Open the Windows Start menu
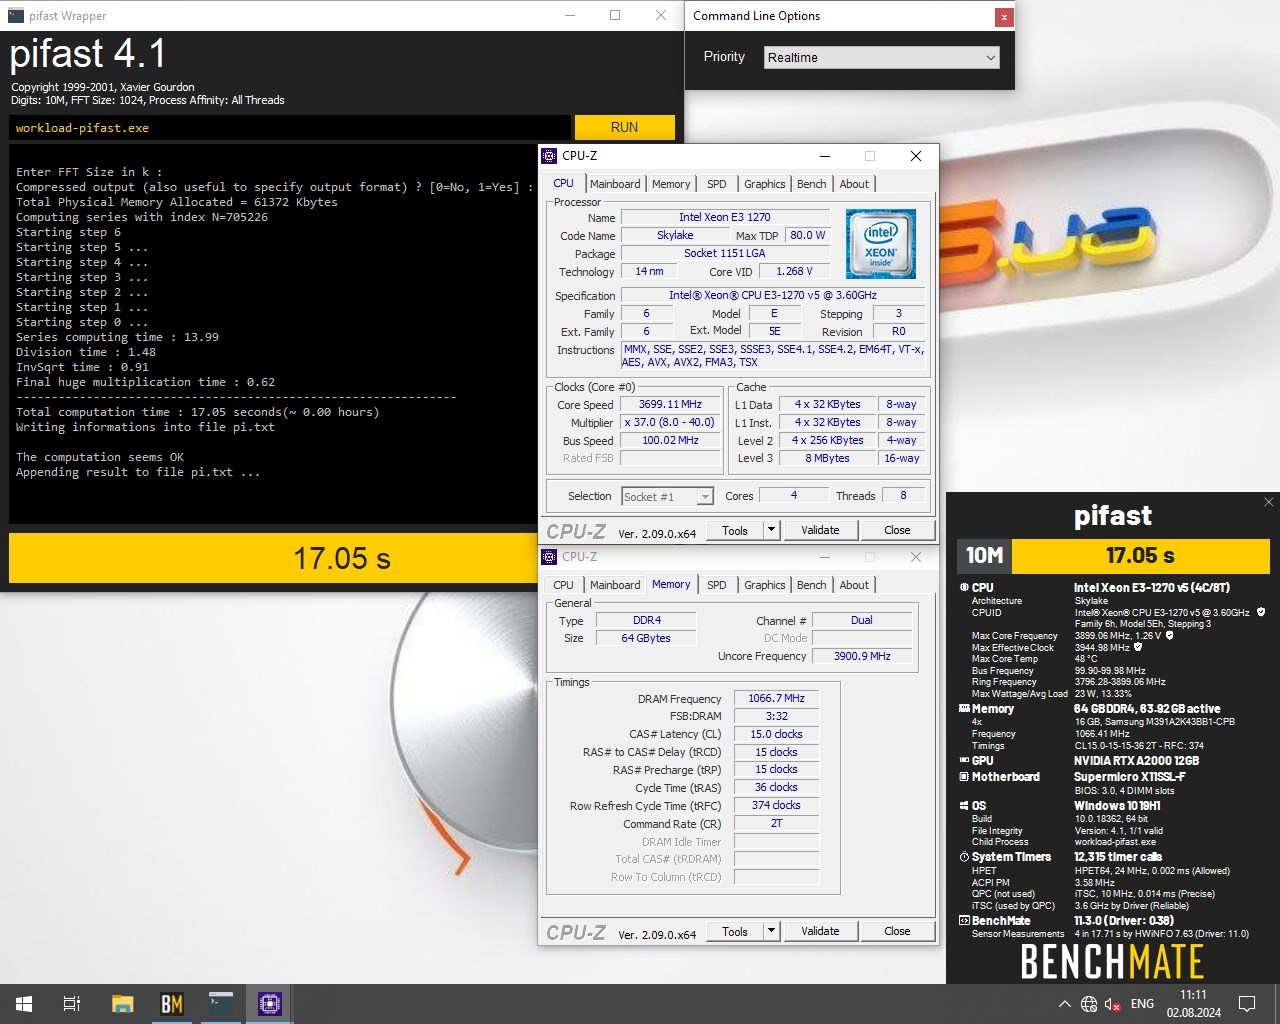1280x1024 pixels. [x=24, y=1004]
